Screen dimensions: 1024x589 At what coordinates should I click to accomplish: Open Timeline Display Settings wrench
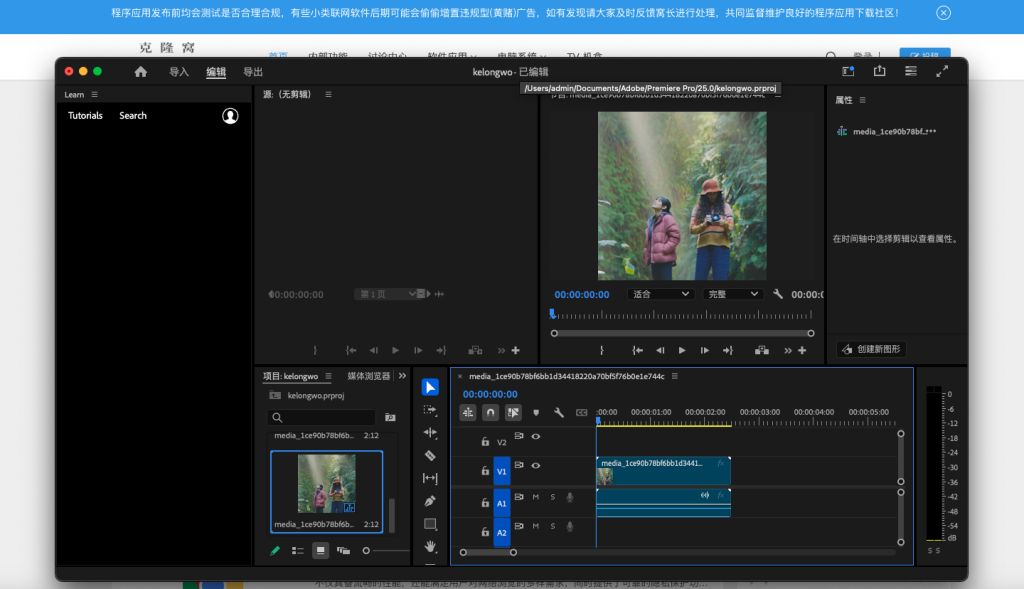click(558, 413)
